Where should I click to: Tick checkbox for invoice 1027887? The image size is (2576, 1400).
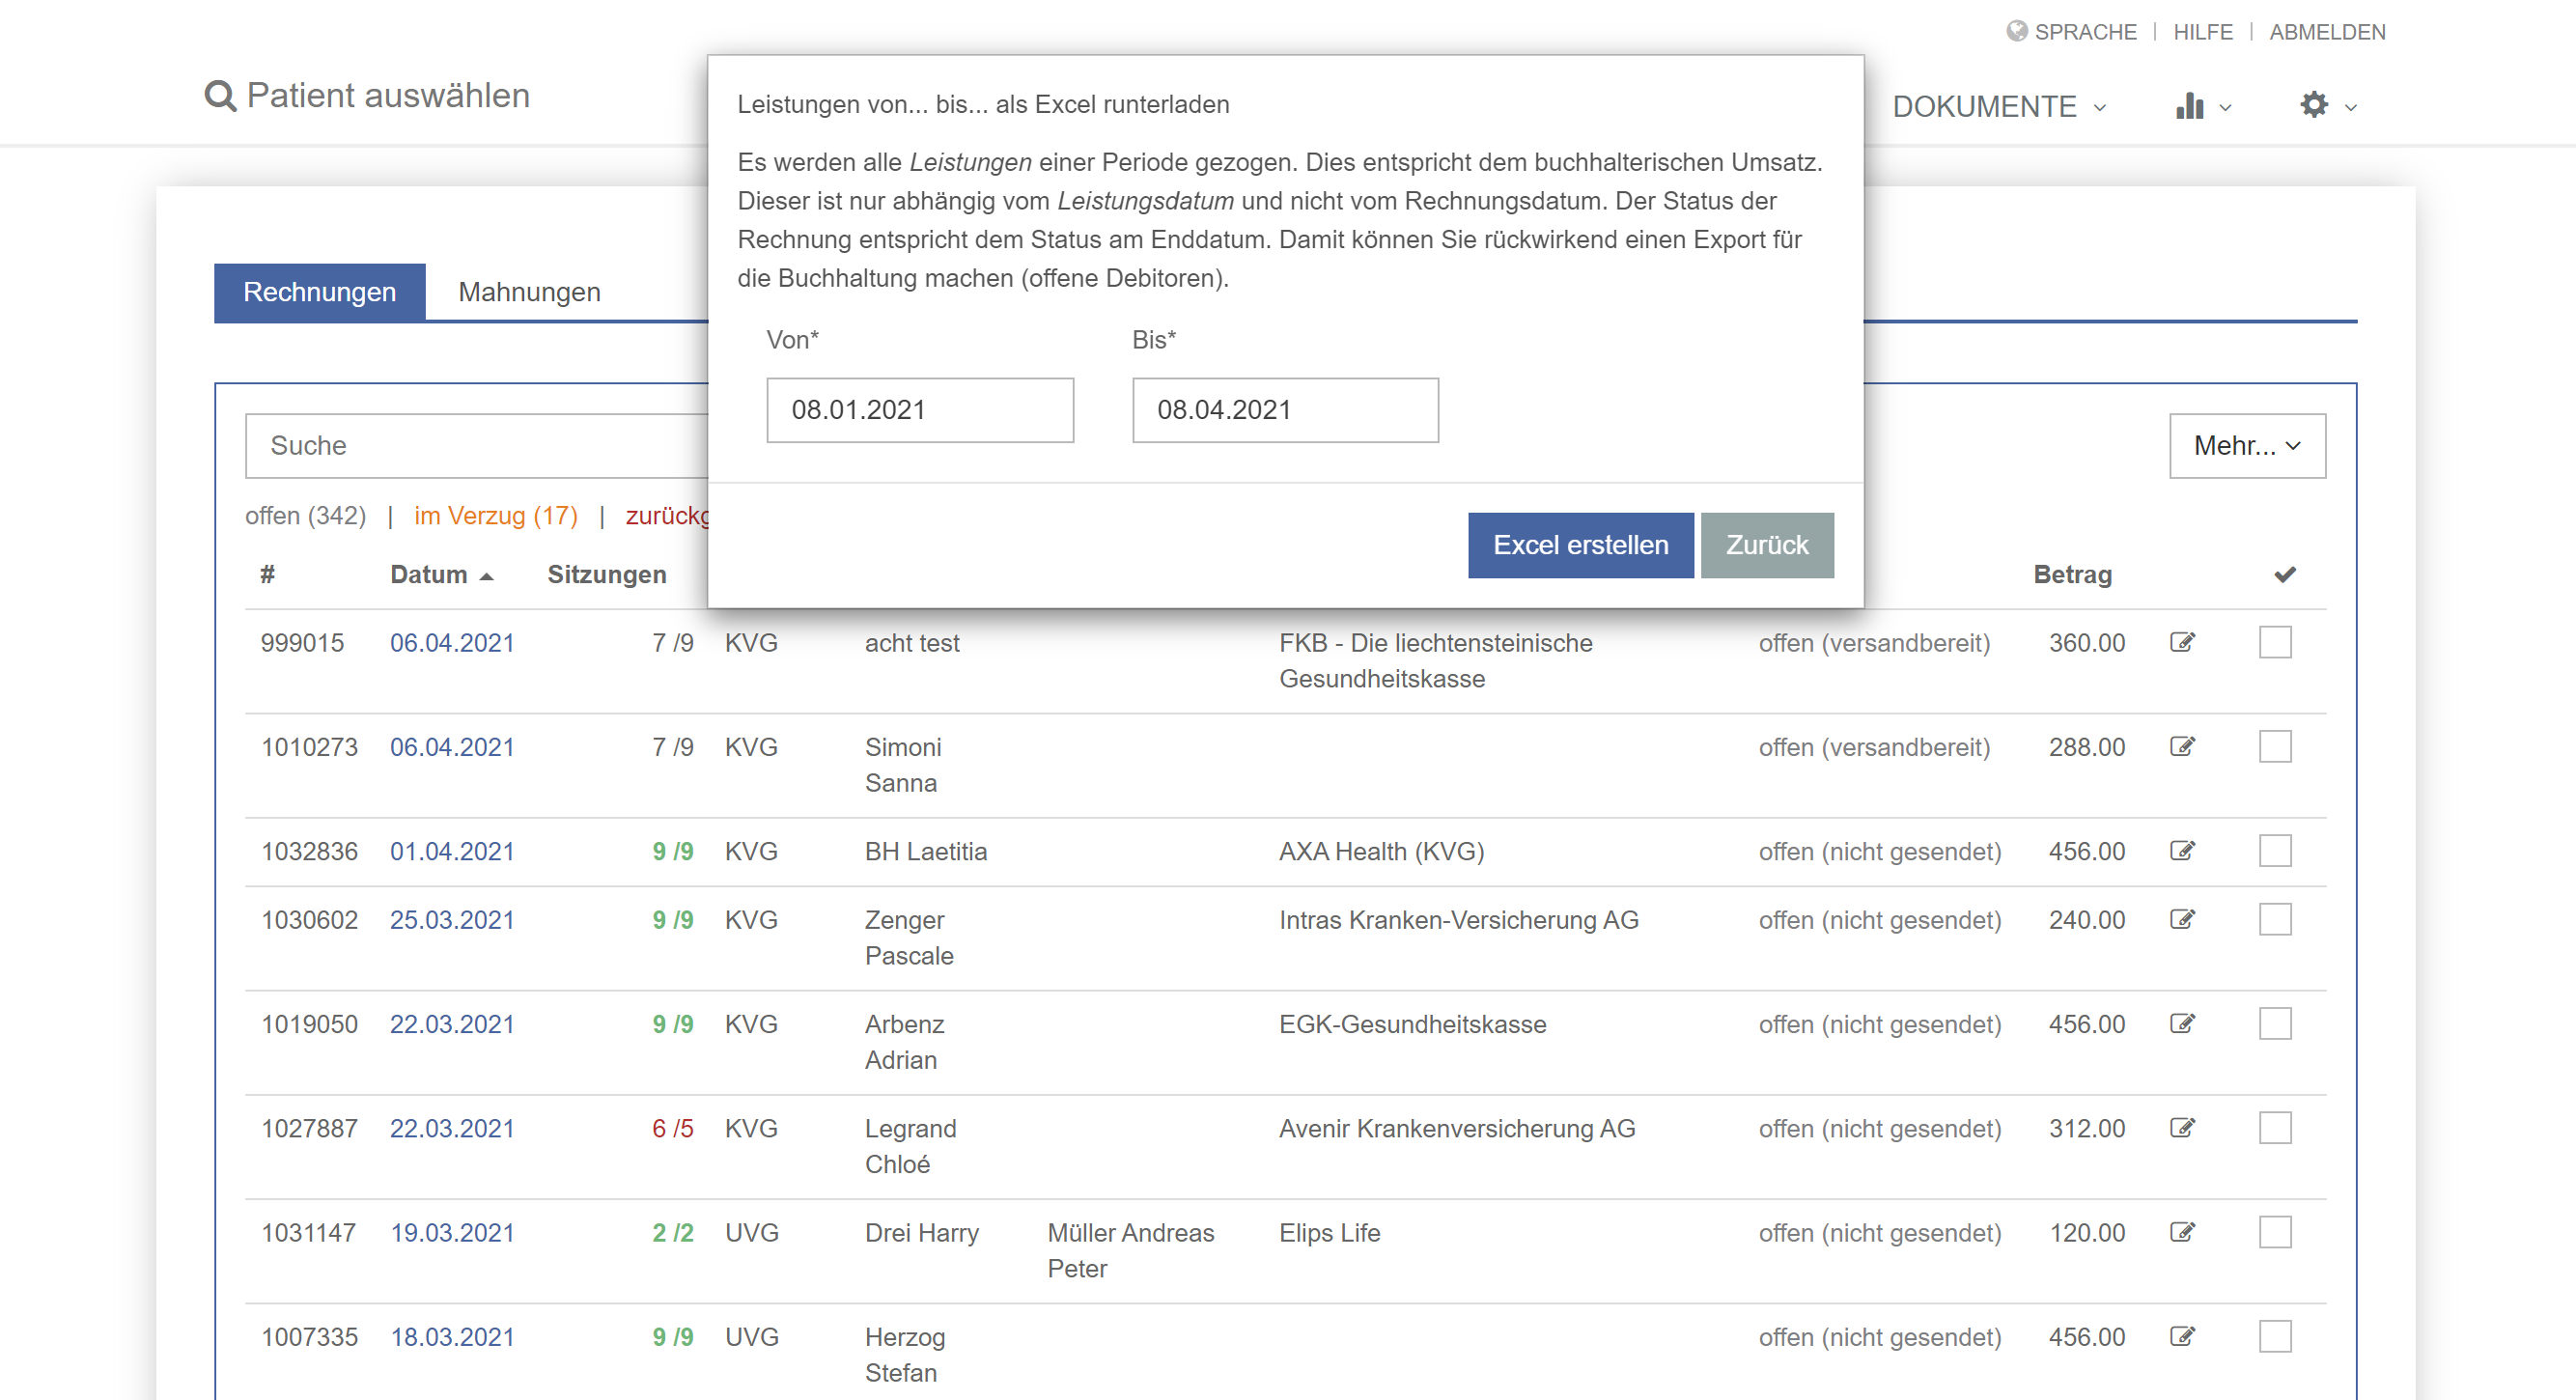tap(2275, 1128)
